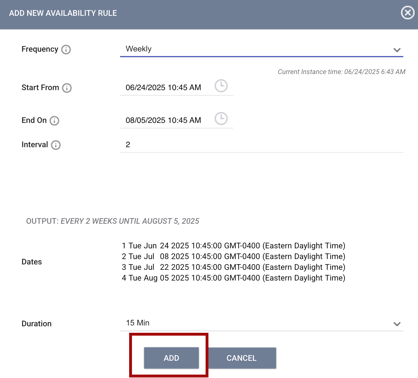Screen dimensions: 418x378
Task: Click the Interval input field showing 2
Action: 261,145
